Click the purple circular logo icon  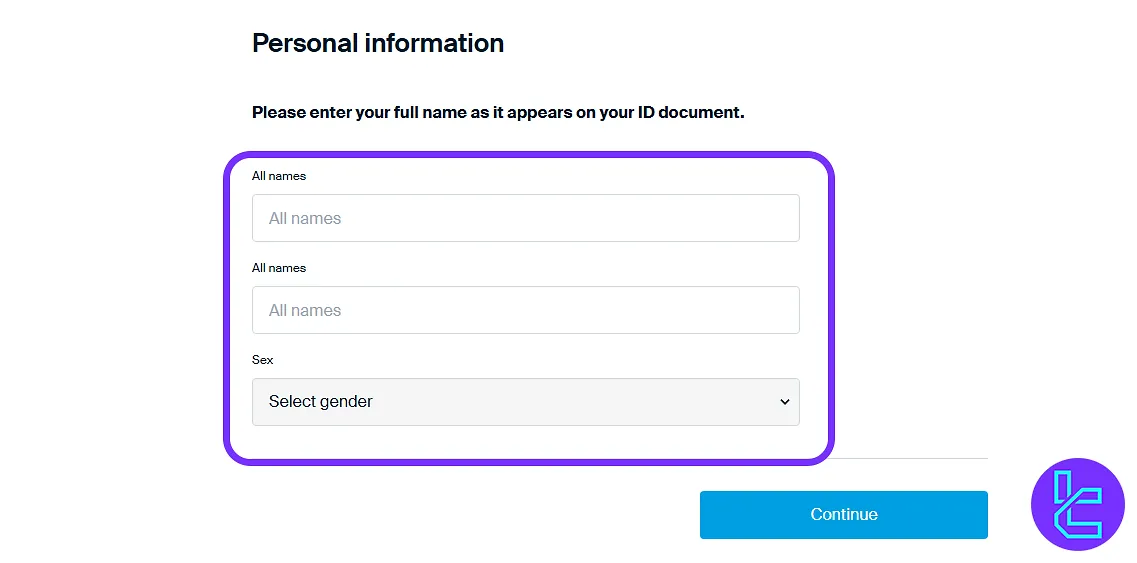1077,504
